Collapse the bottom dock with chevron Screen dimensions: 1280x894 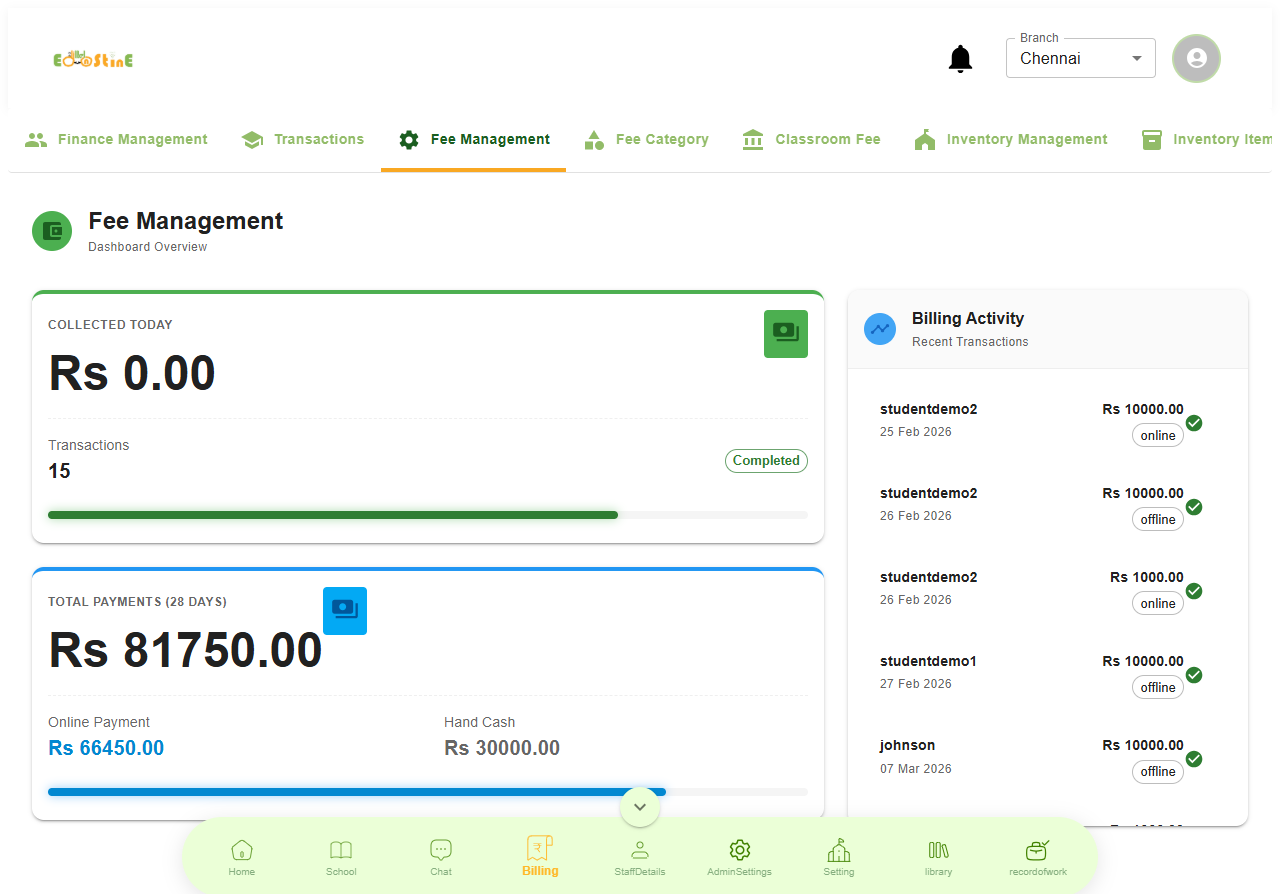tap(640, 806)
